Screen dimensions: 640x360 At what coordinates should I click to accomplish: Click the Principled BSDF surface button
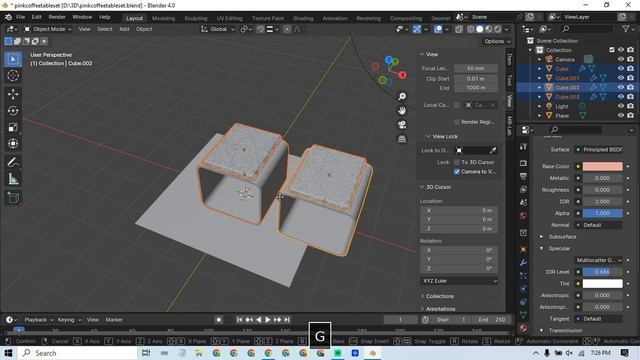pyautogui.click(x=599, y=150)
